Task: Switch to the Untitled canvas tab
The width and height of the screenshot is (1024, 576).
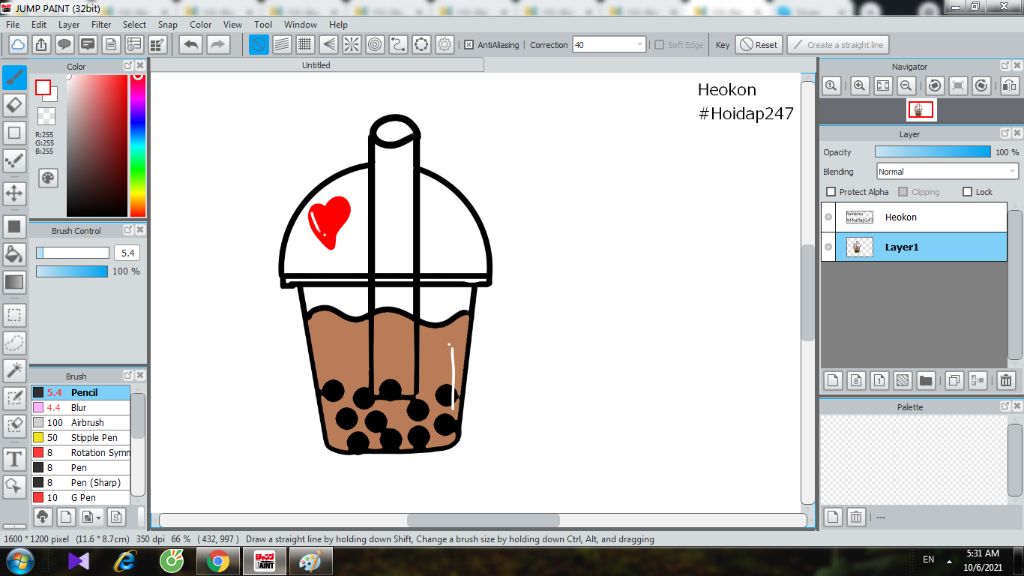Action: 317,65
